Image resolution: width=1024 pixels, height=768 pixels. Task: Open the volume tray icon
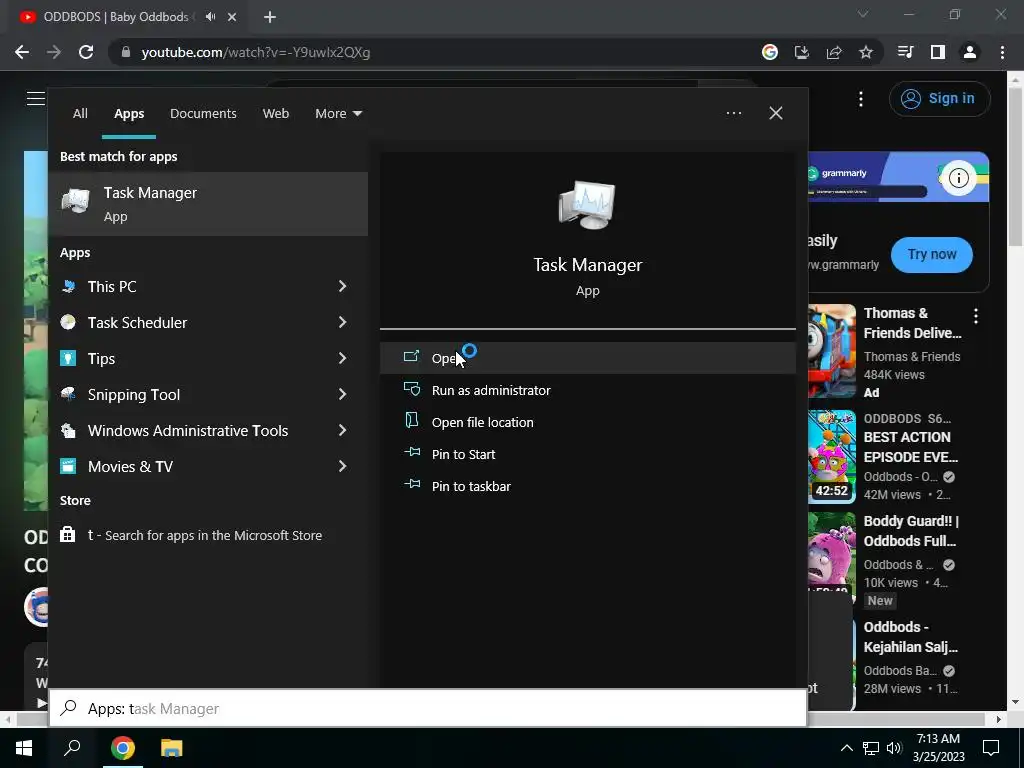tap(894, 748)
